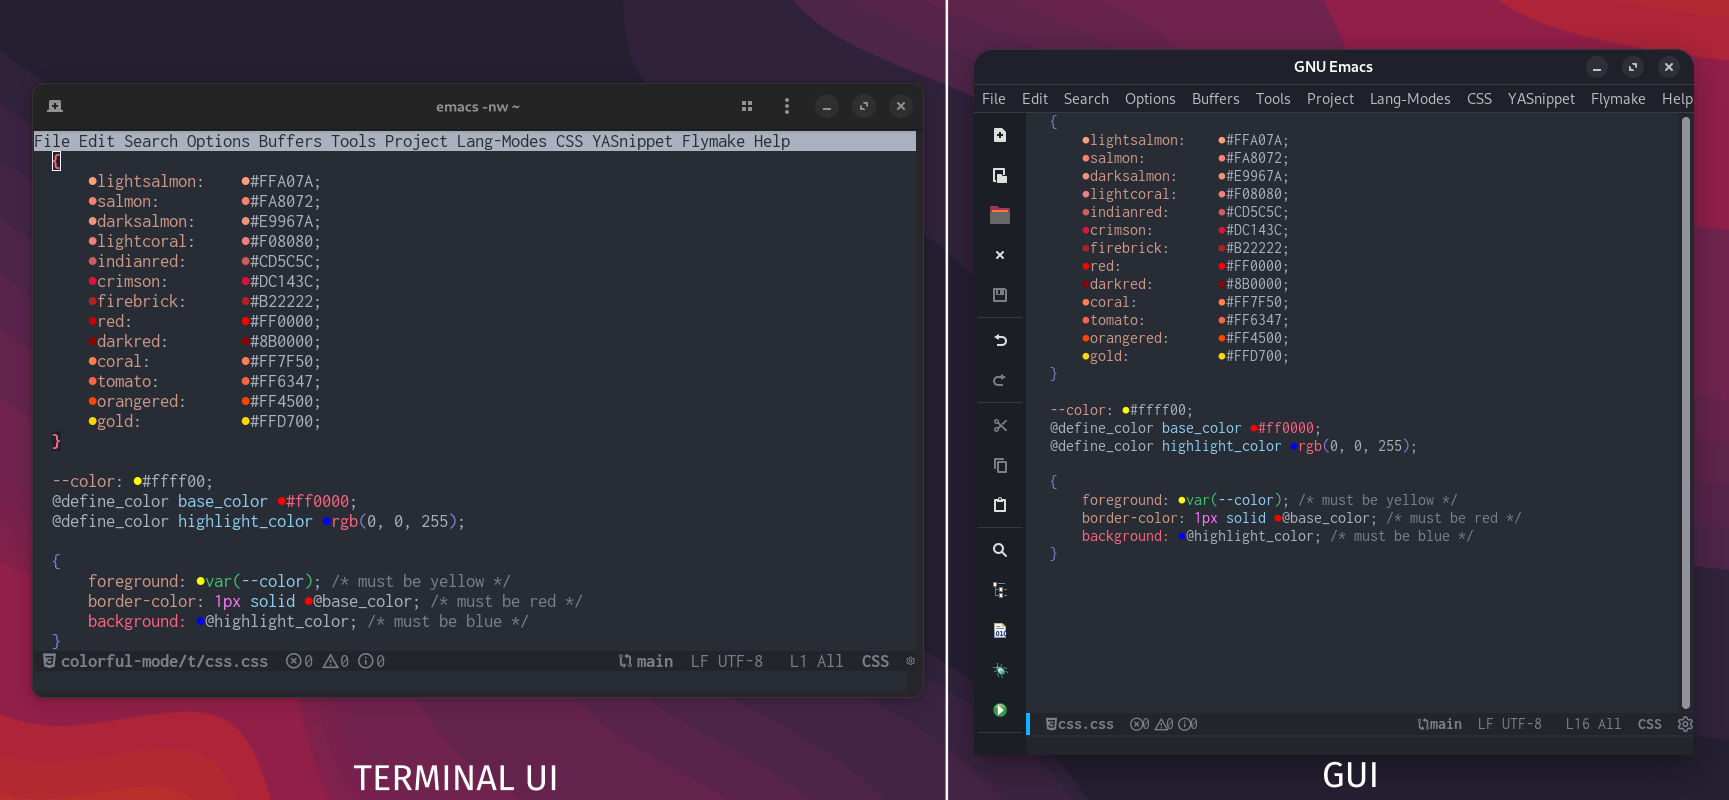The image size is (1729, 800).
Task: Click the terminal app icon in emacs -nw titlebar
Action: pyautogui.click(x=55, y=106)
